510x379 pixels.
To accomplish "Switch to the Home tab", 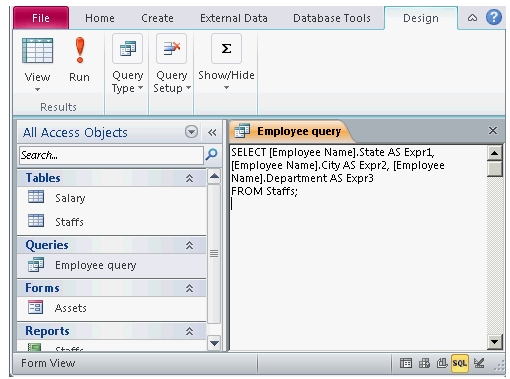I will tap(100, 18).
